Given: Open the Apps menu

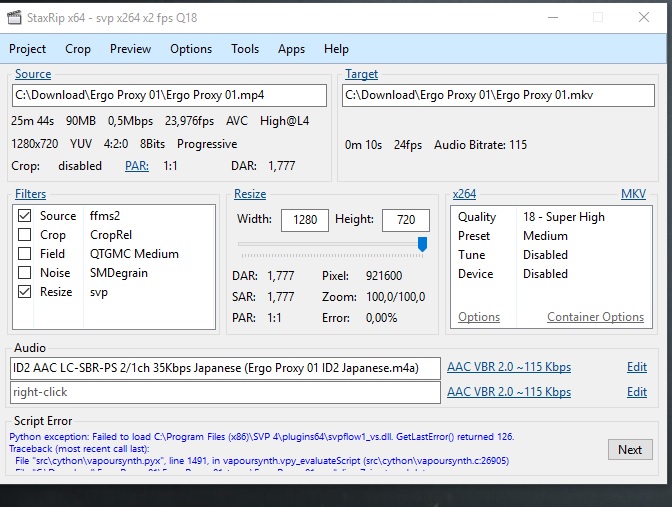Looking at the screenshot, I should [291, 49].
